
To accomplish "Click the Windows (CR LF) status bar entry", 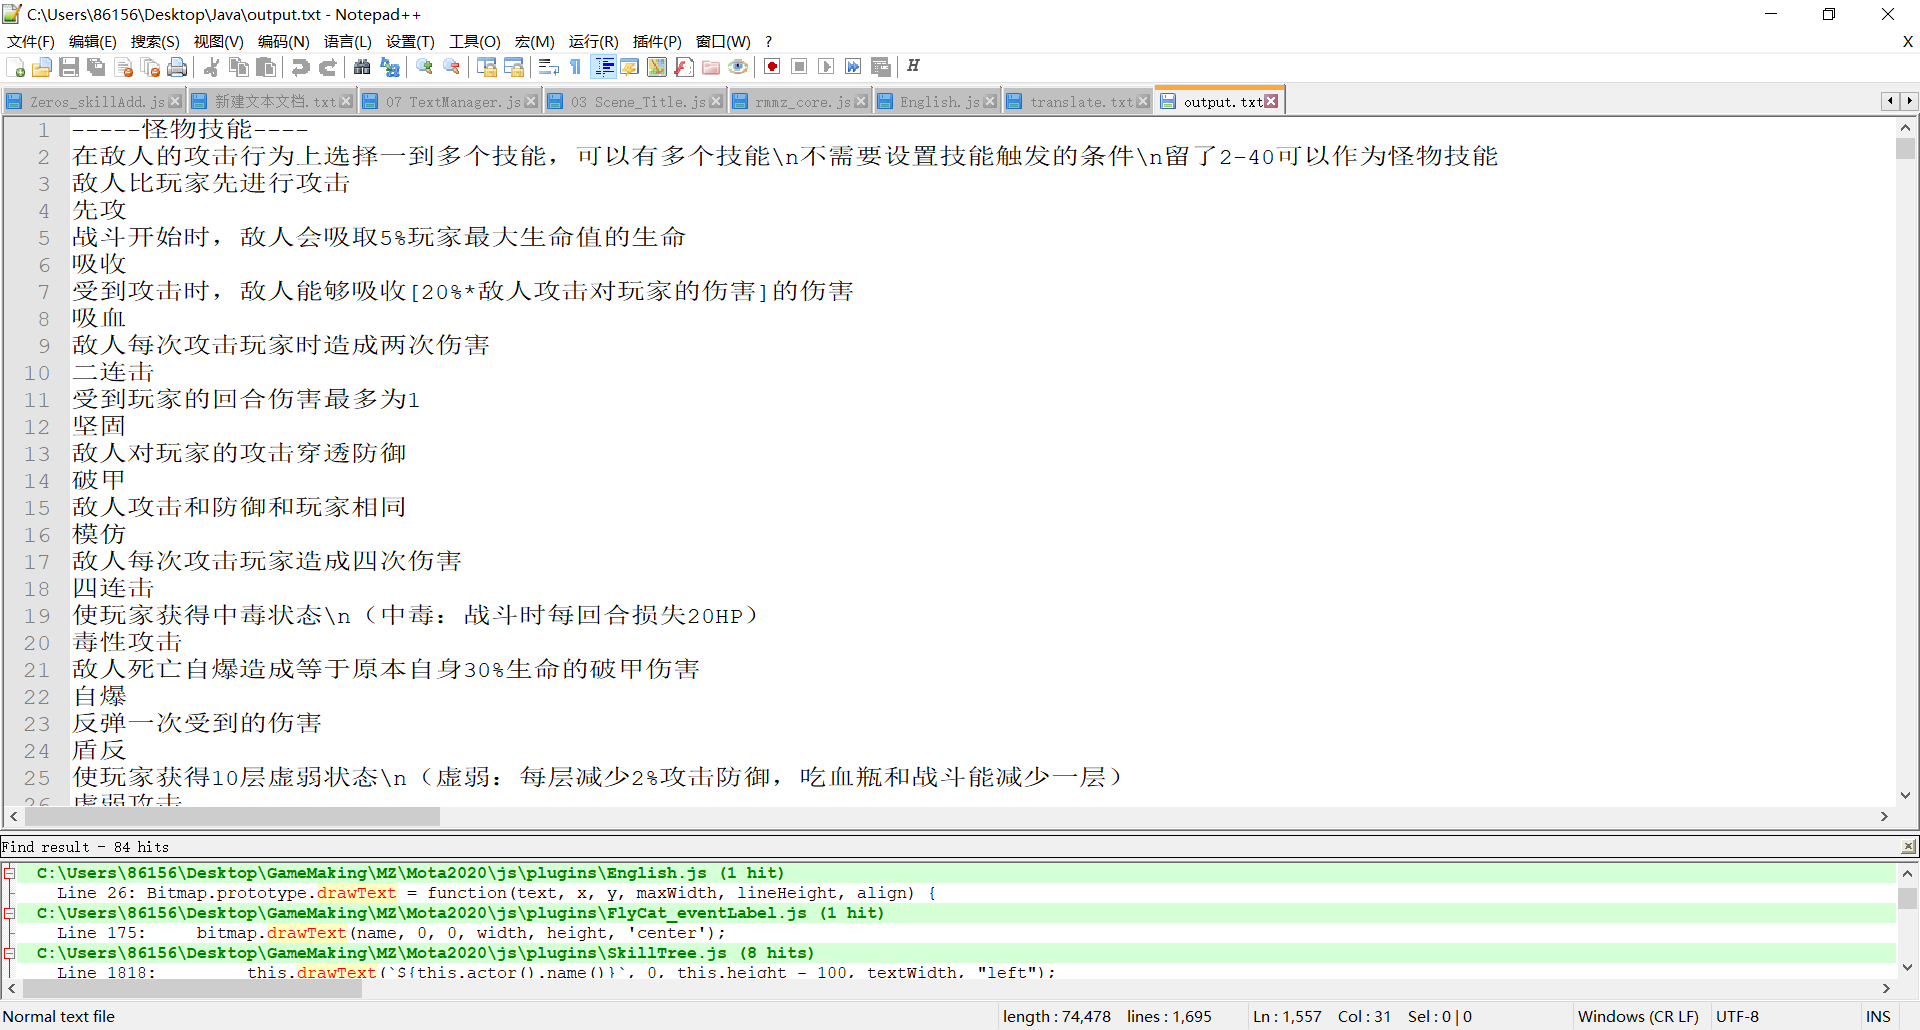I will 1638,1017.
